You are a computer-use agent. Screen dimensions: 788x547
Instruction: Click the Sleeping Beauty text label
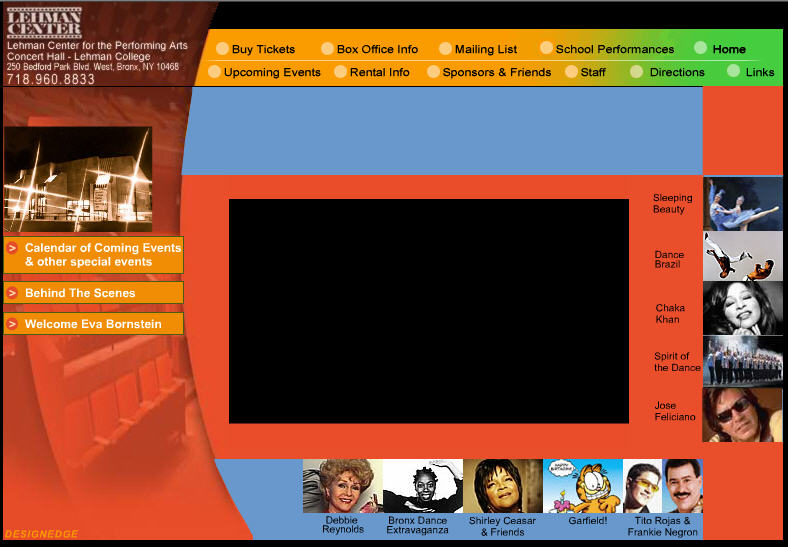point(672,204)
